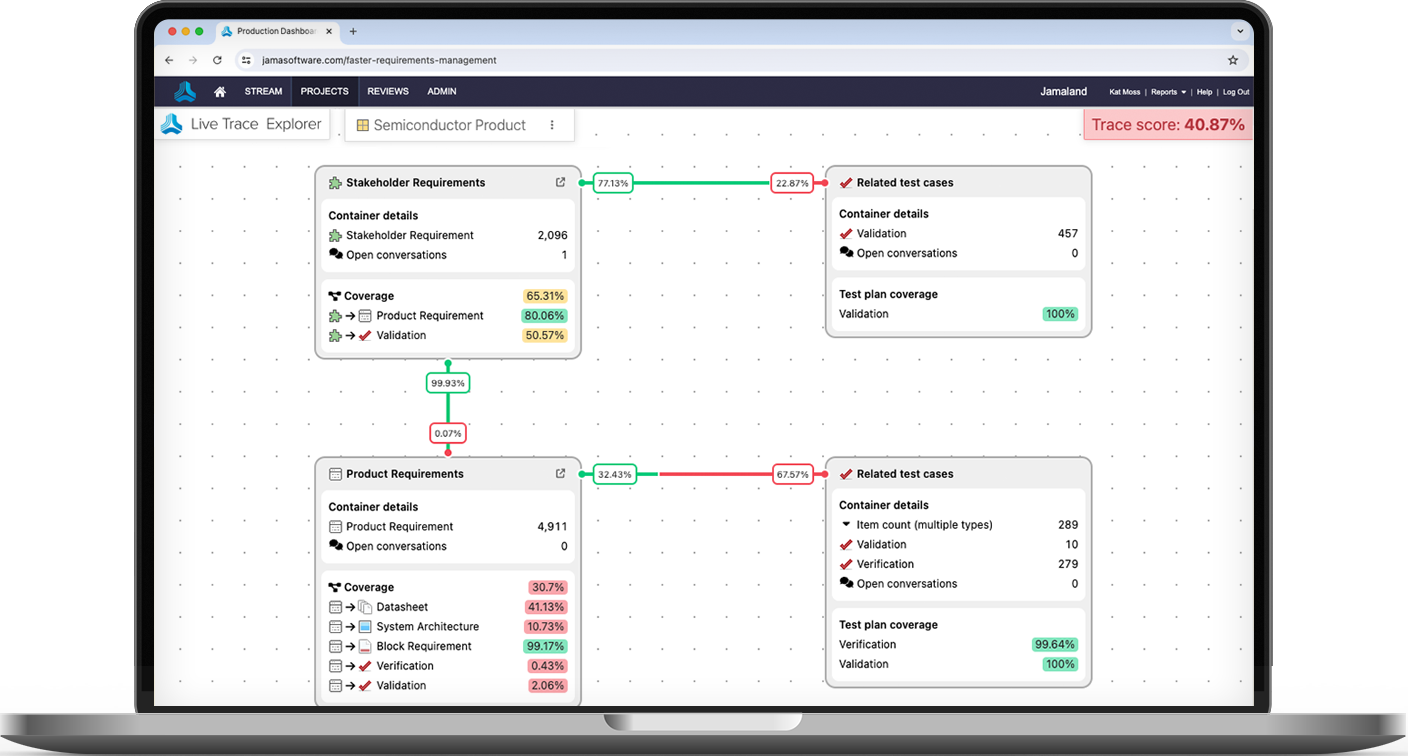
Task: Click the Coverage branching icon
Action: (x=334, y=295)
